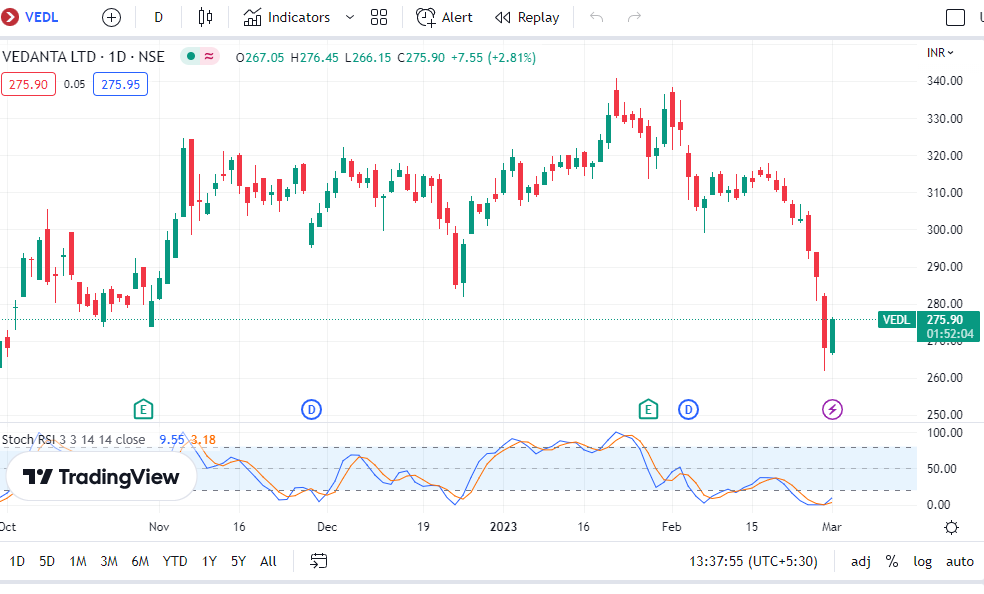Toggle the green market status dot
This screenshot has width=984, height=594.
pyautogui.click(x=191, y=56)
